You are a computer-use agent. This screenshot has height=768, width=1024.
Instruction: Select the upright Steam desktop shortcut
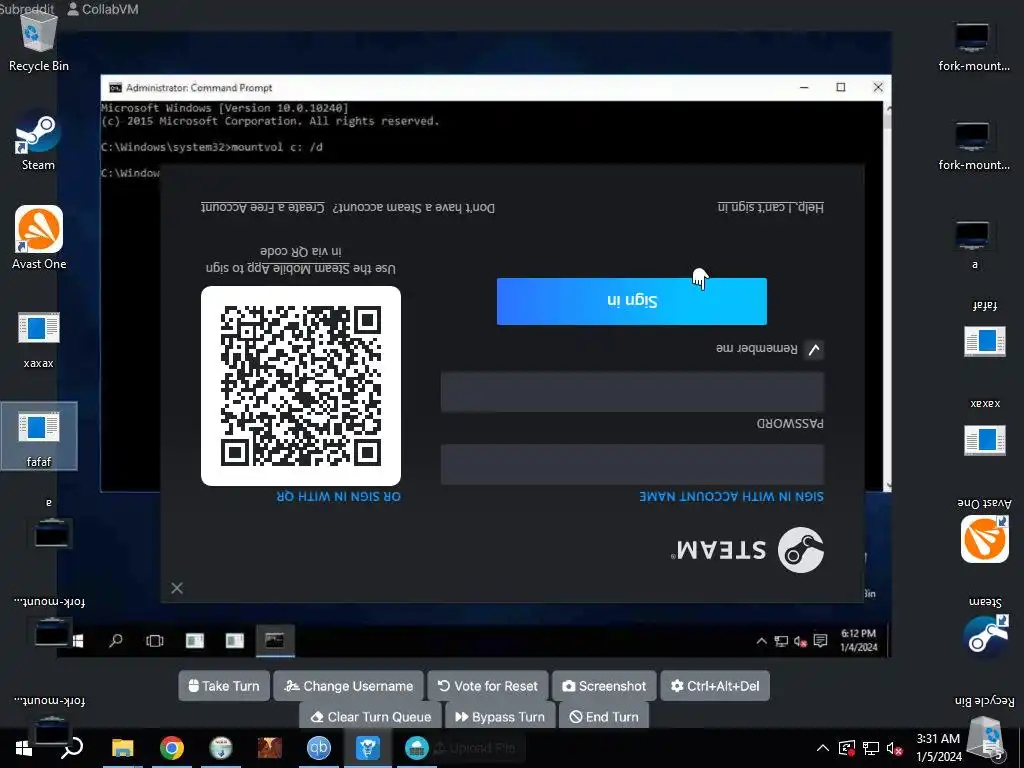coord(38,142)
